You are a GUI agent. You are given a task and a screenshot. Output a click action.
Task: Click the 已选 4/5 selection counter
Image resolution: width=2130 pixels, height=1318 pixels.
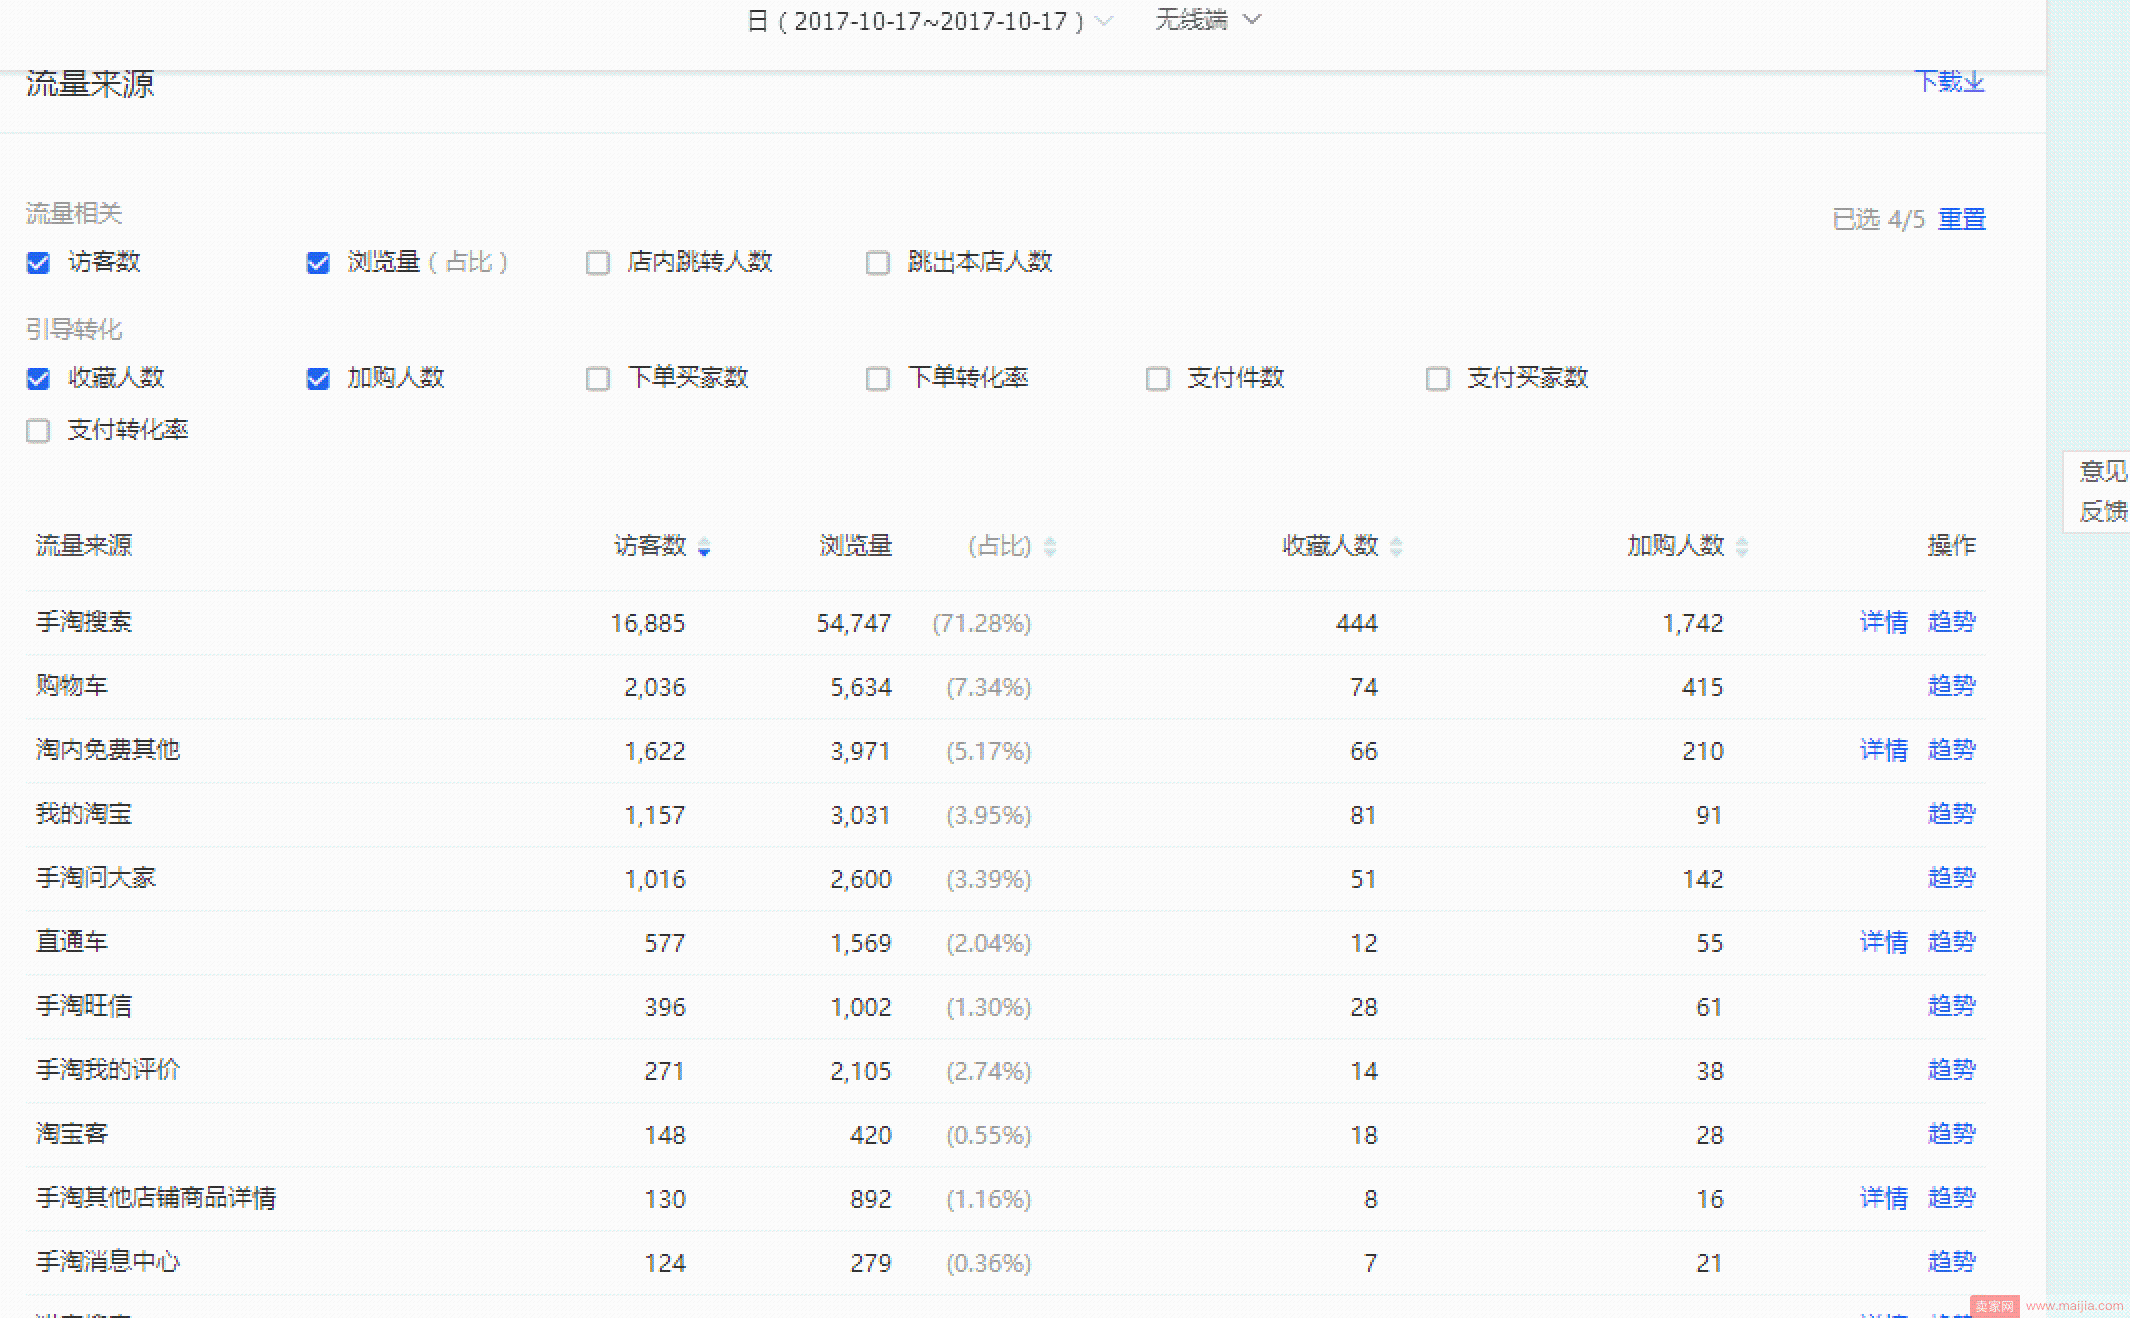(x=1879, y=219)
